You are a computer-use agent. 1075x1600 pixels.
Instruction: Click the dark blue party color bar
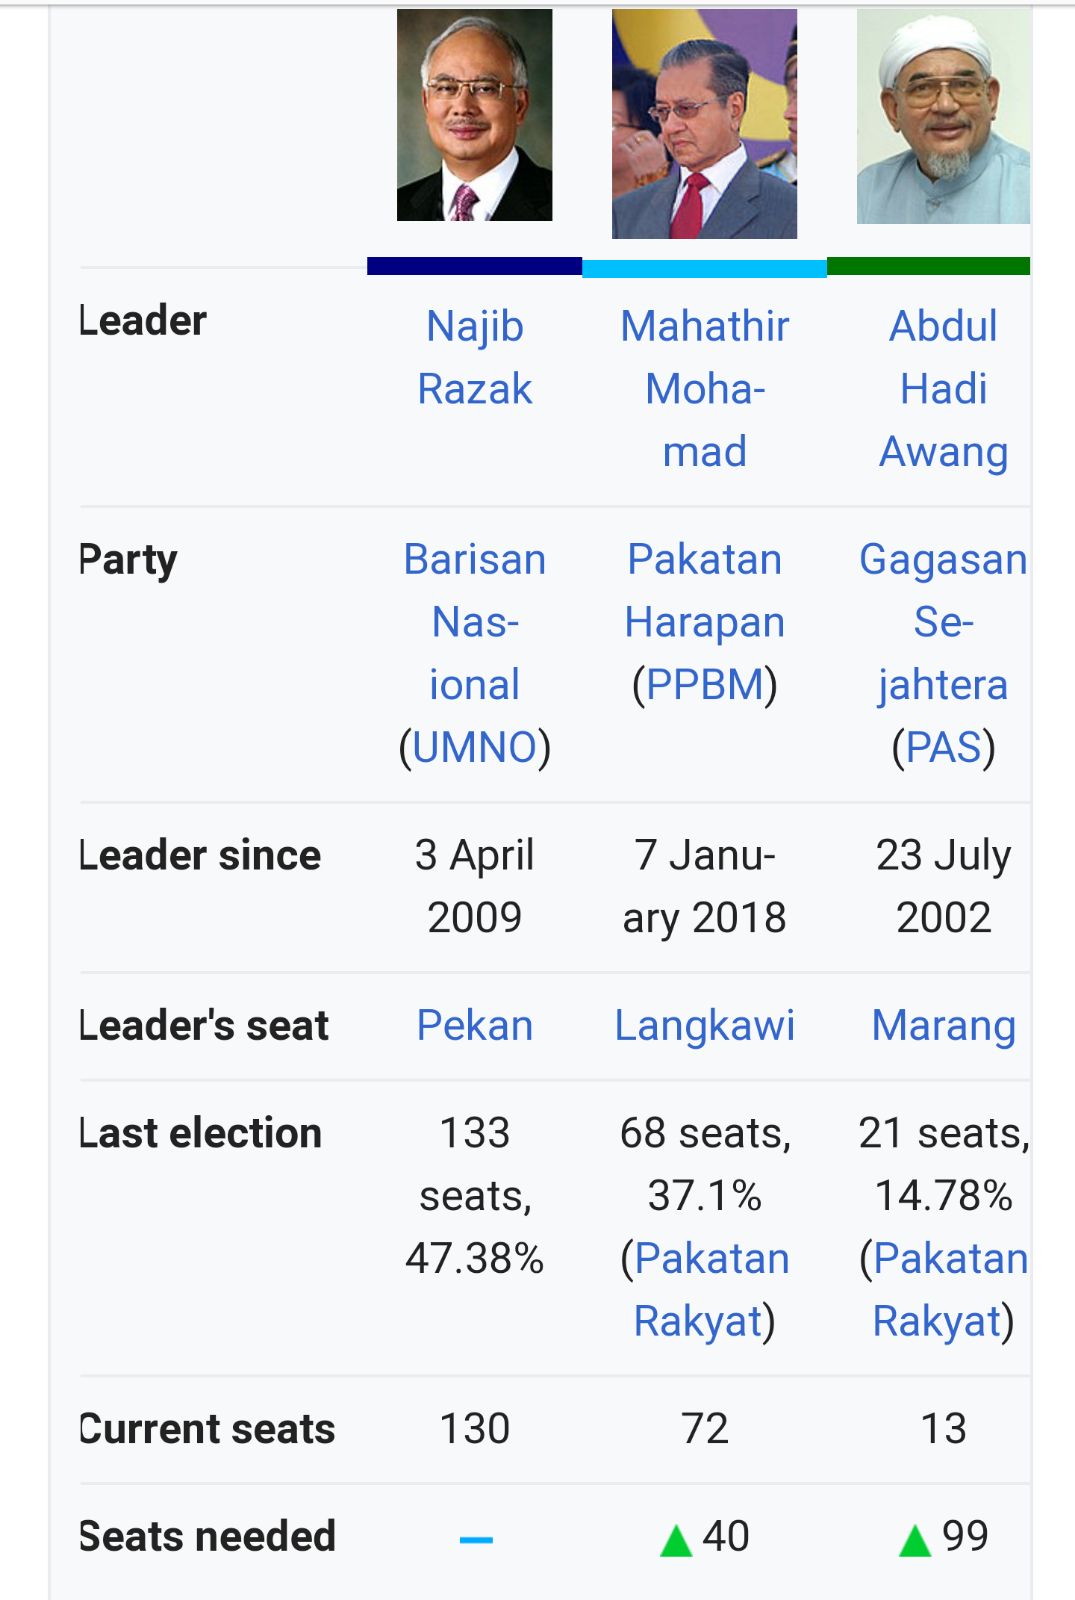[474, 266]
